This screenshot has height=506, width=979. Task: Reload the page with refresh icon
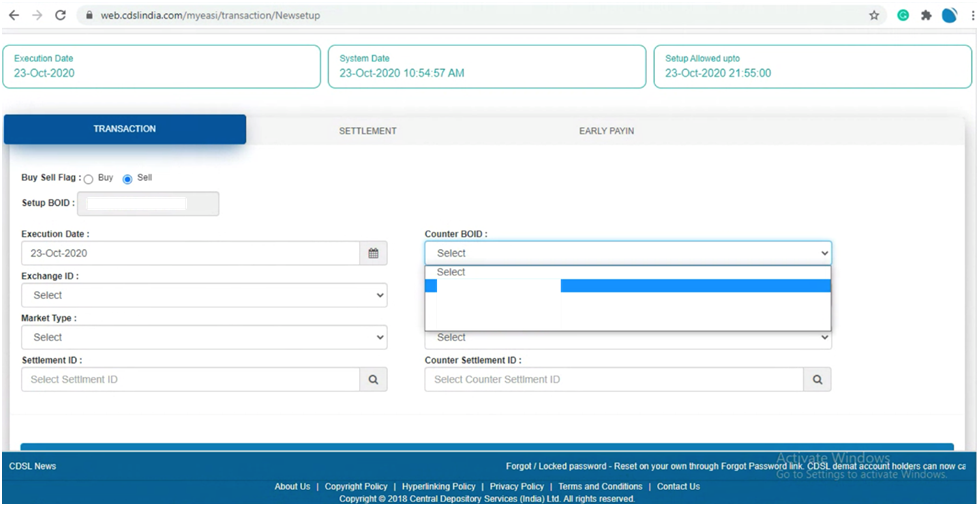(x=61, y=16)
